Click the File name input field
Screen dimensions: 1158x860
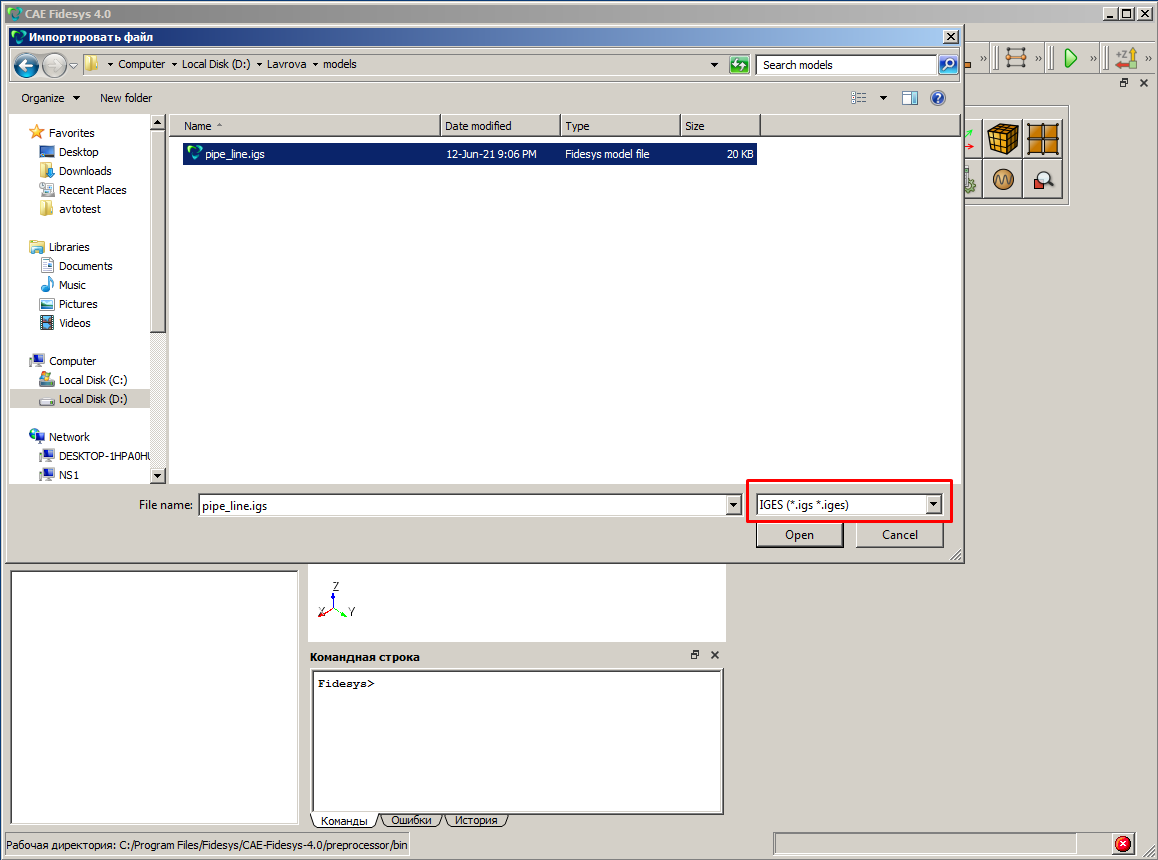click(463, 505)
